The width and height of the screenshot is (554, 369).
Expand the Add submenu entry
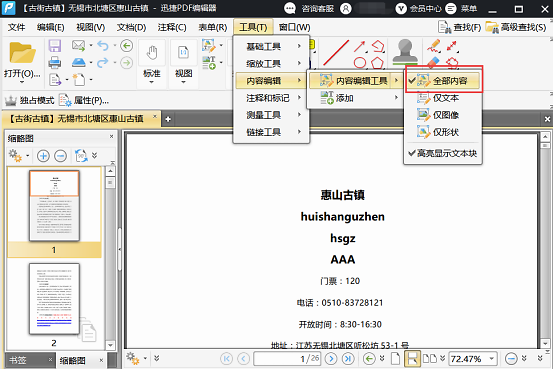355,98
